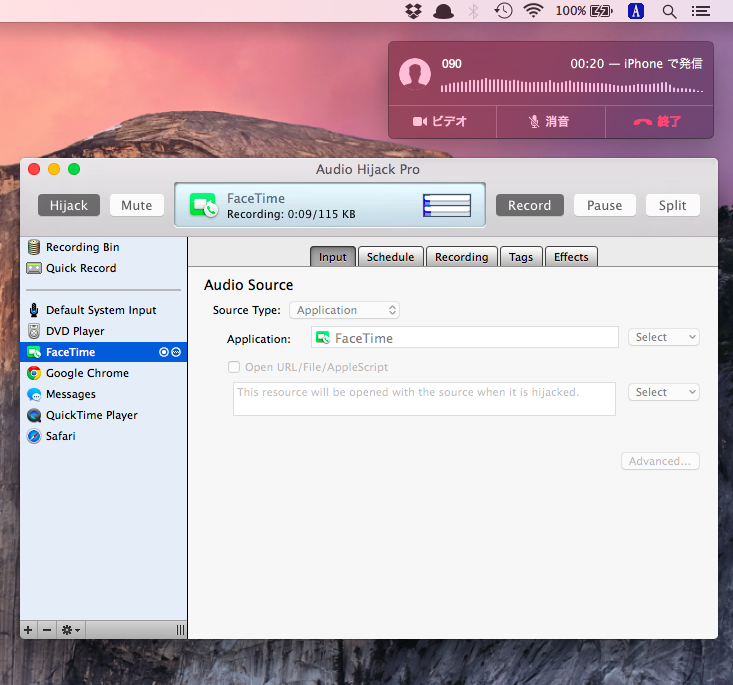Click the battery status indicator
The width and height of the screenshot is (733, 685).
(584, 11)
